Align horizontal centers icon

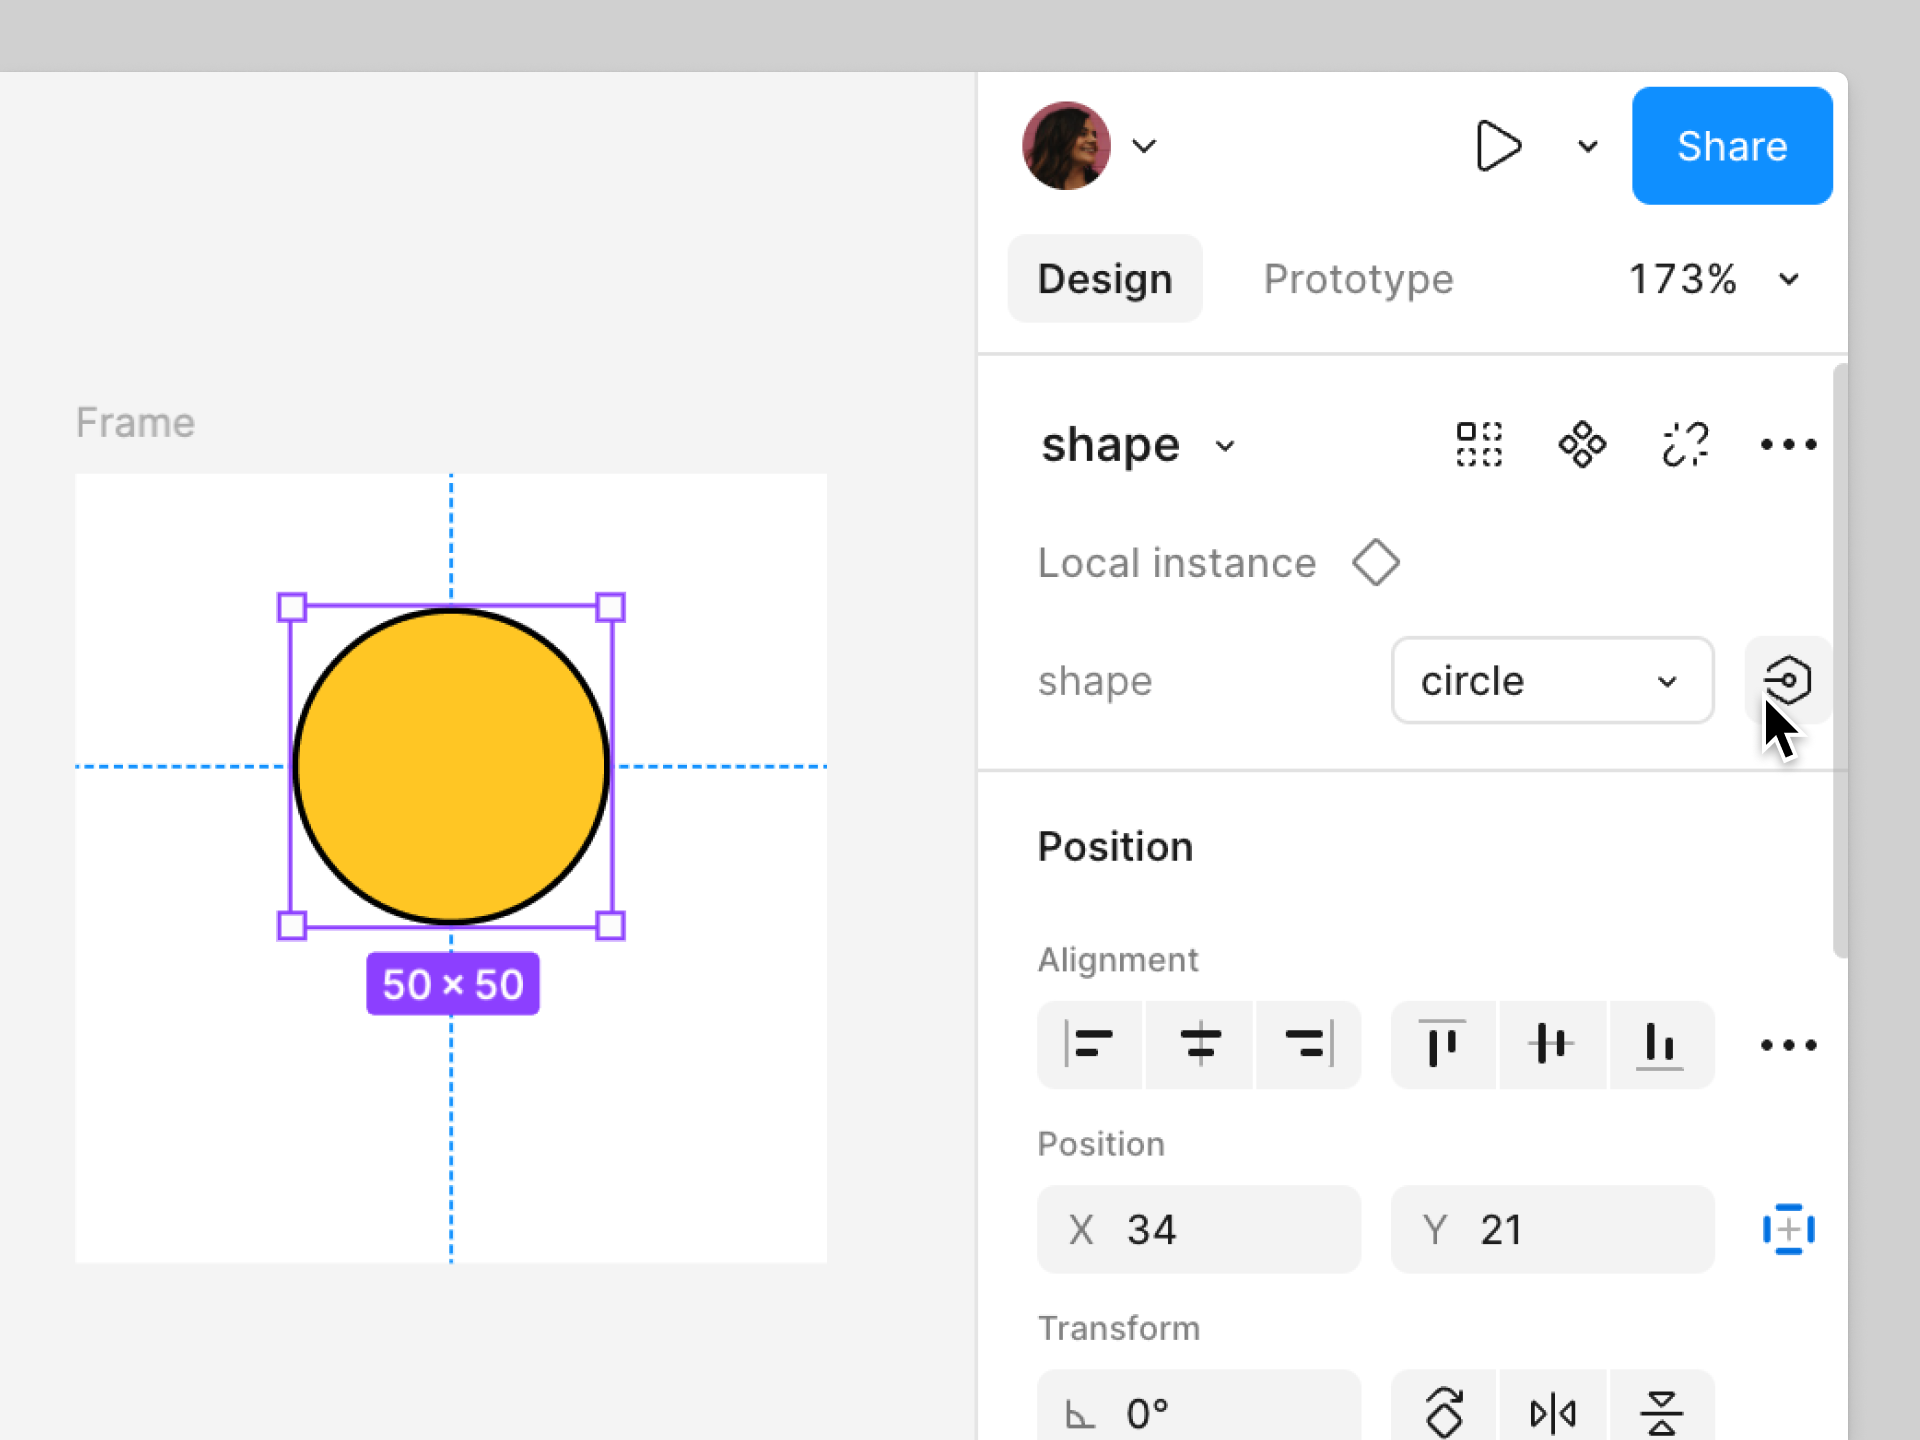tap(1200, 1045)
